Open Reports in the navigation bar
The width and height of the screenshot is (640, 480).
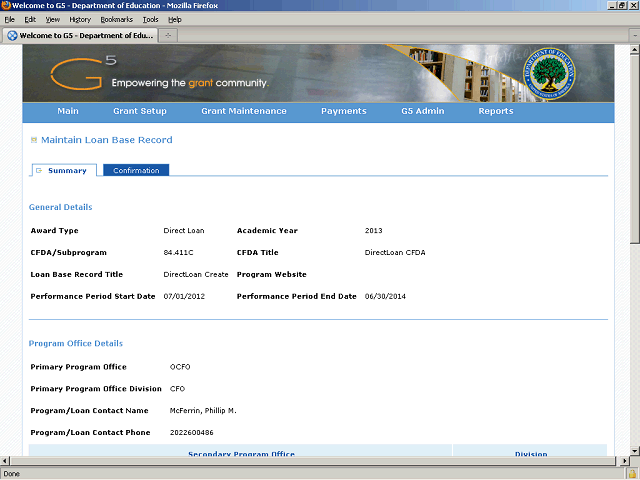(x=496, y=111)
